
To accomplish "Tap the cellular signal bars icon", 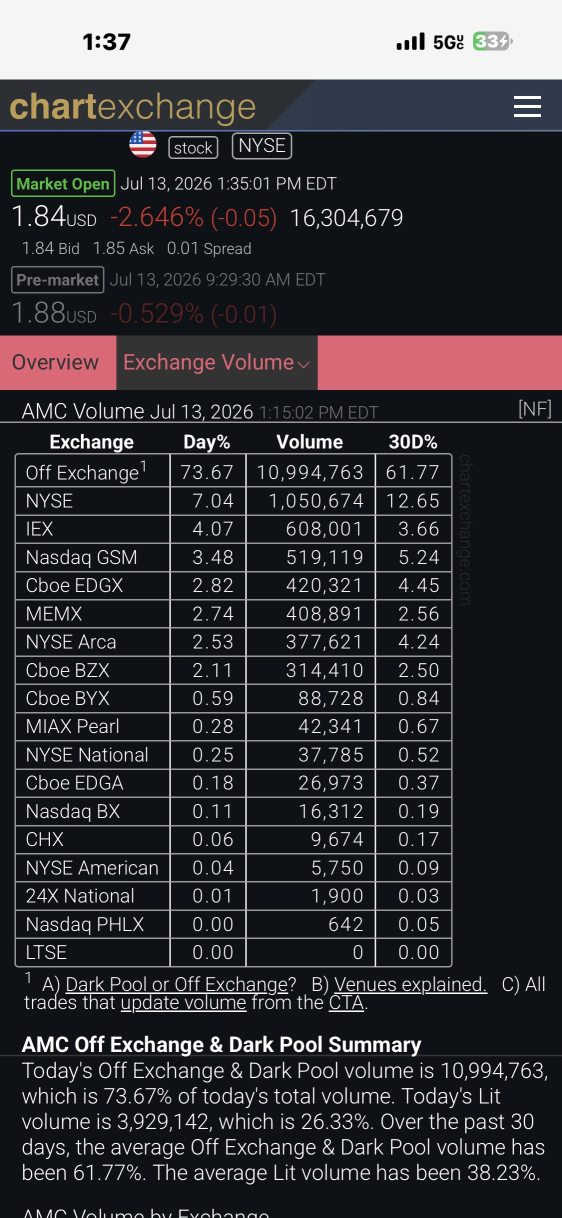I will (x=410, y=42).
